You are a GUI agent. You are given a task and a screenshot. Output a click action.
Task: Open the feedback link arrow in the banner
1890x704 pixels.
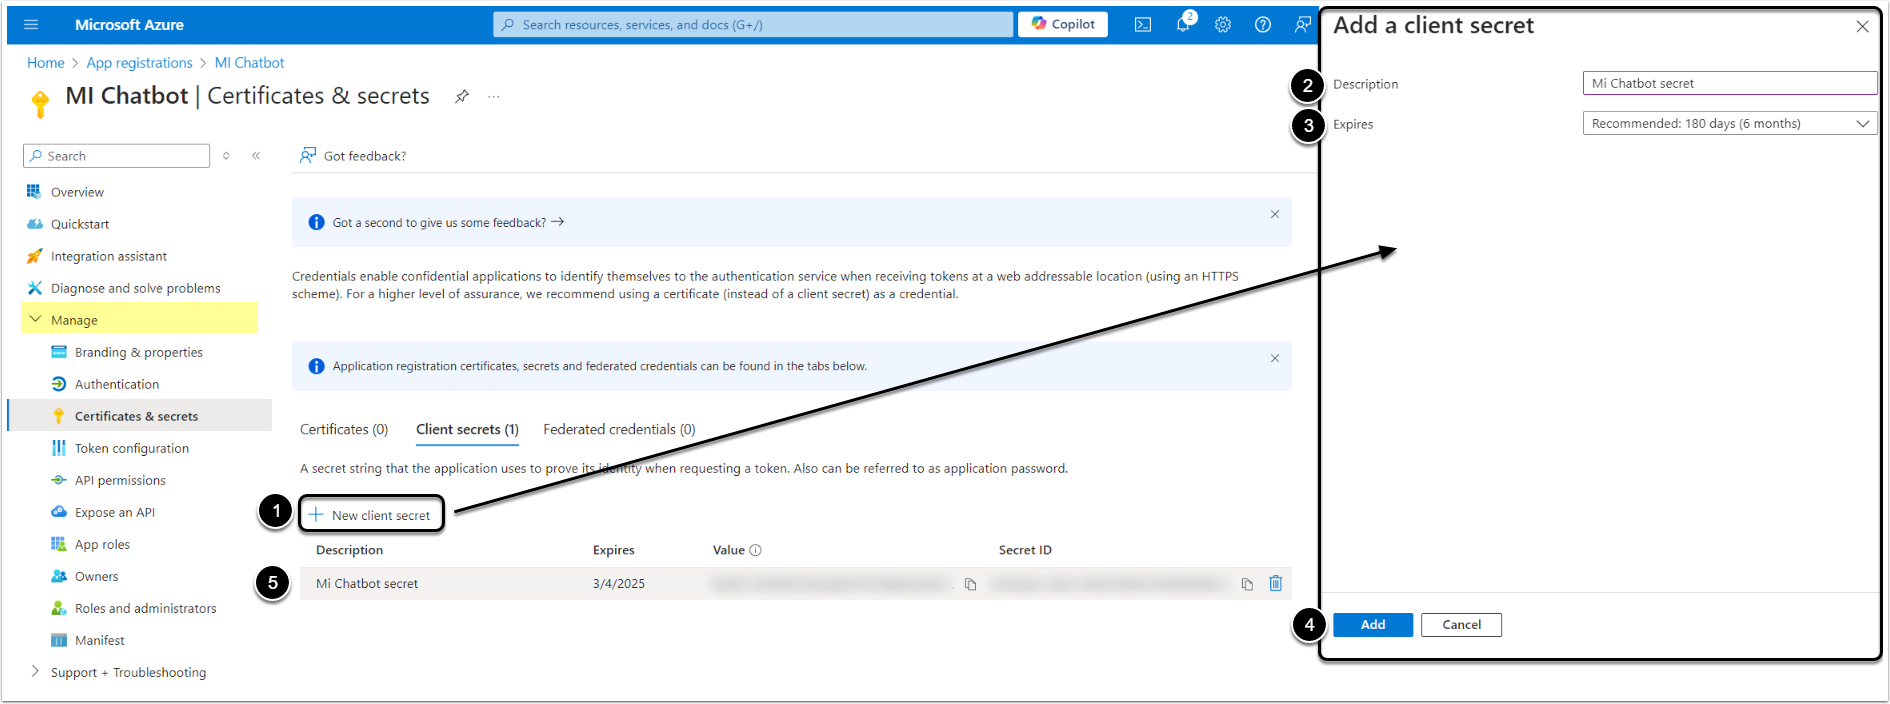point(558,222)
